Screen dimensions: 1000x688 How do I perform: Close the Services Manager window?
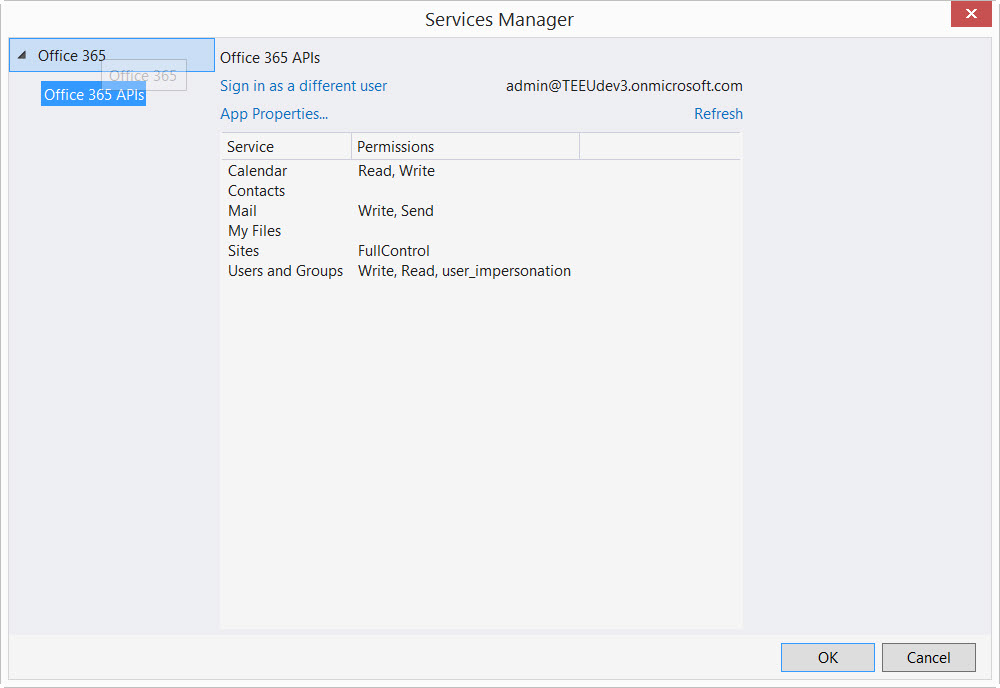[971, 14]
